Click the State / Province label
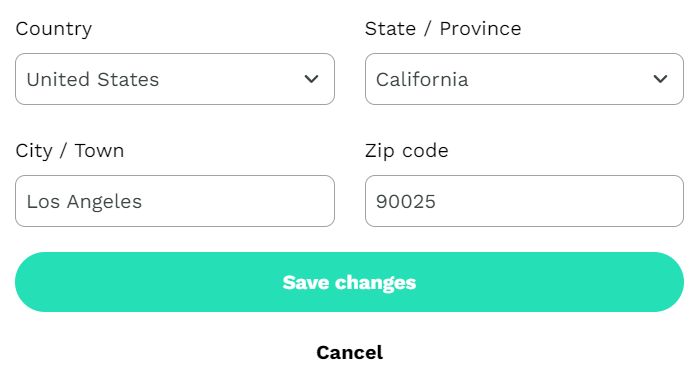The height and width of the screenshot is (387, 698). coord(443,29)
